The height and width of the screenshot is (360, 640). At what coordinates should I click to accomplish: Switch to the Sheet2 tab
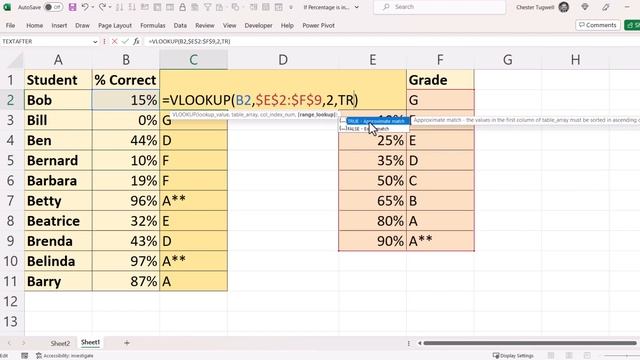[x=60, y=343]
